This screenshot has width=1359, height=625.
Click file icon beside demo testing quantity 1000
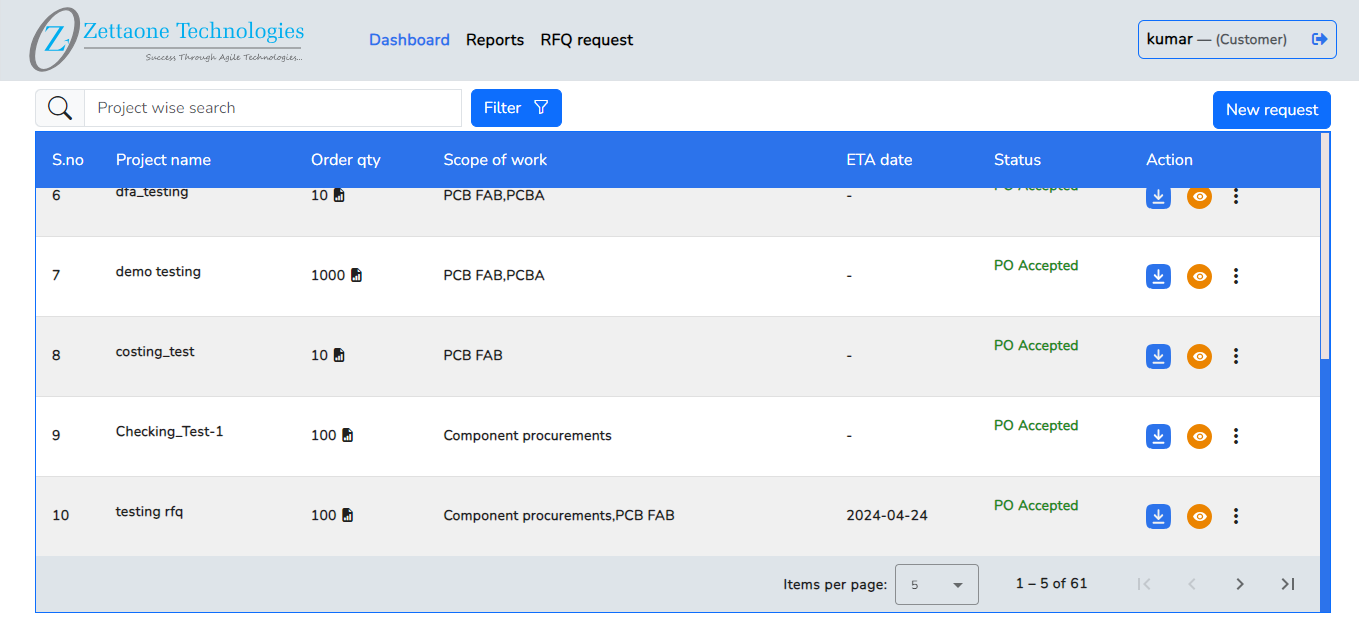tap(356, 275)
